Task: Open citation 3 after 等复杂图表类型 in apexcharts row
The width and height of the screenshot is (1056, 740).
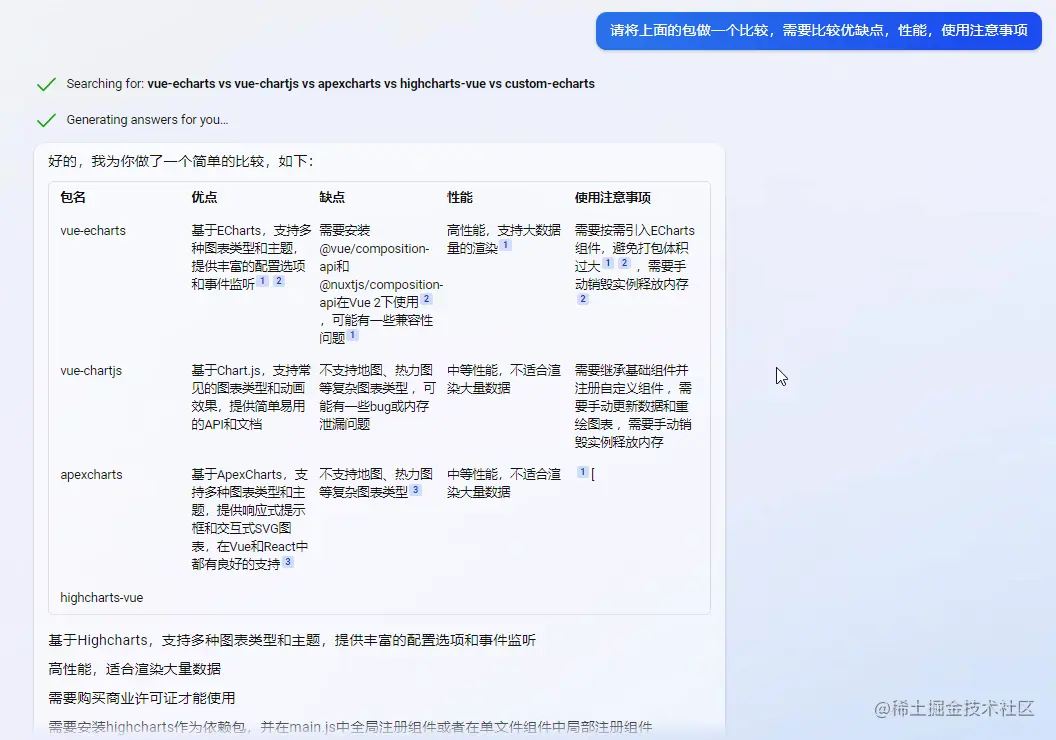Action: pos(416,490)
